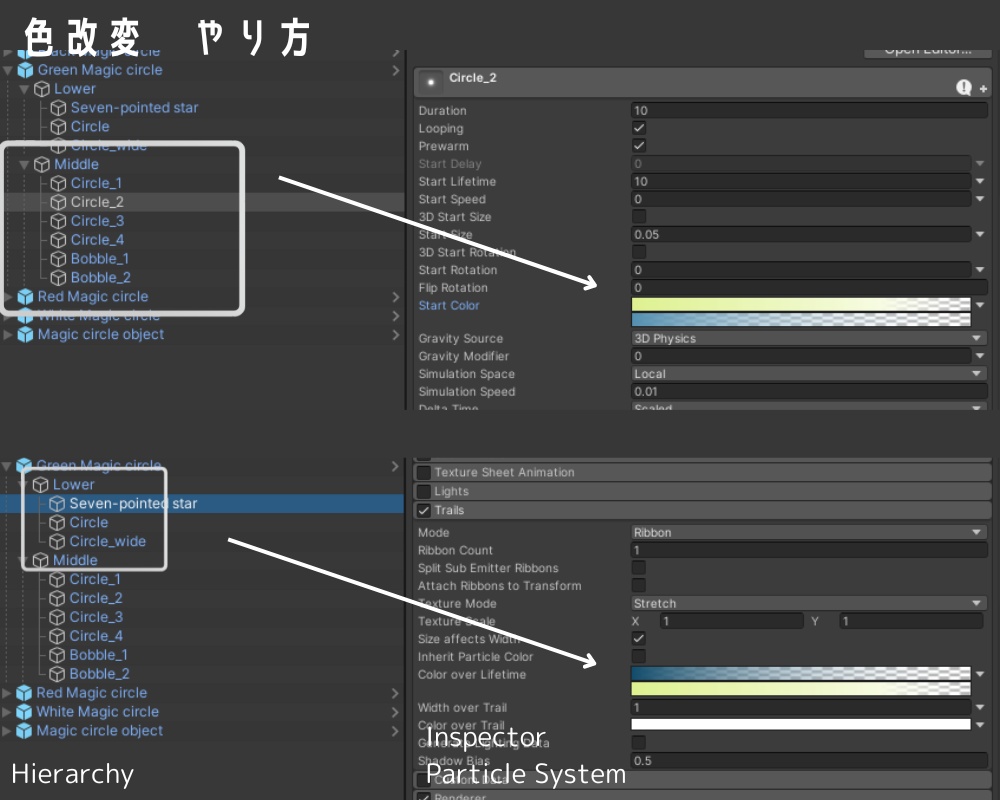The width and height of the screenshot is (1000, 800).
Task: Open the Color over Lifetime mode arrow
Action: pos(980,674)
